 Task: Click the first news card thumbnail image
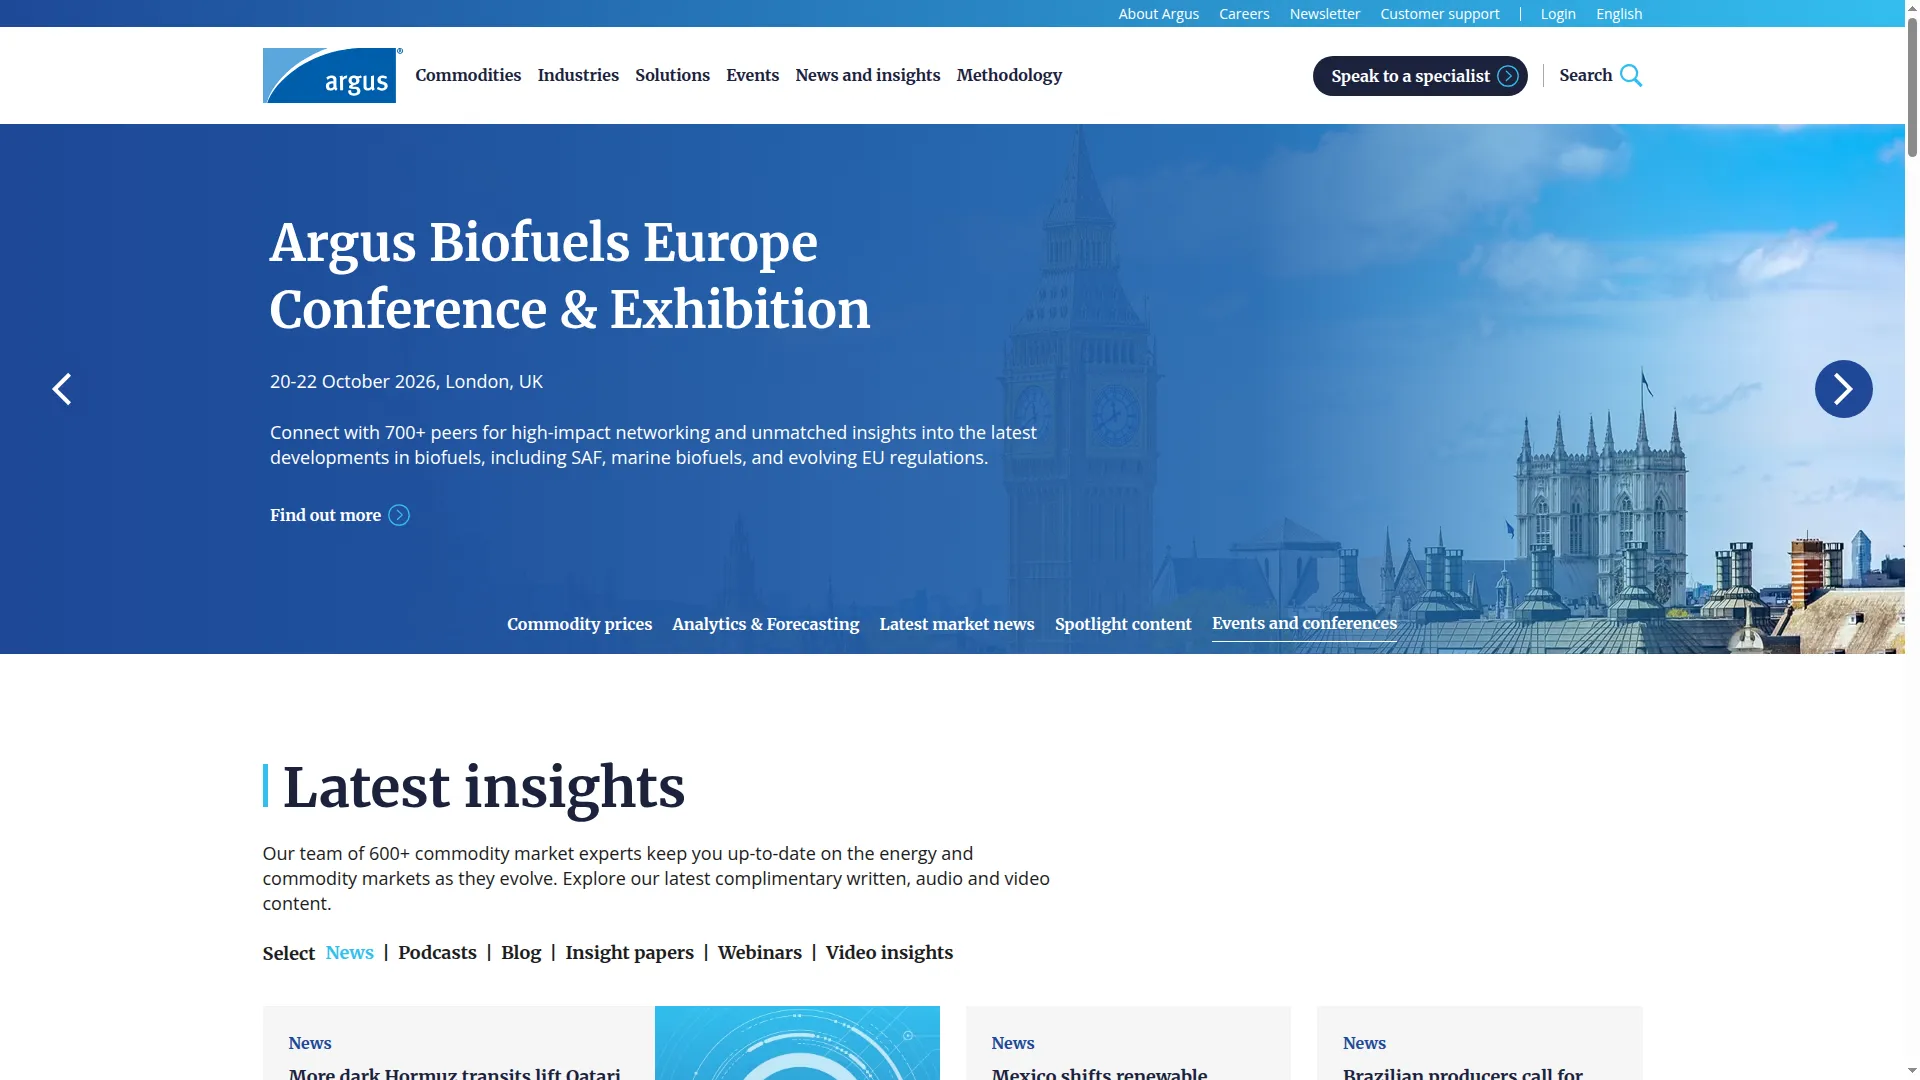point(797,1043)
